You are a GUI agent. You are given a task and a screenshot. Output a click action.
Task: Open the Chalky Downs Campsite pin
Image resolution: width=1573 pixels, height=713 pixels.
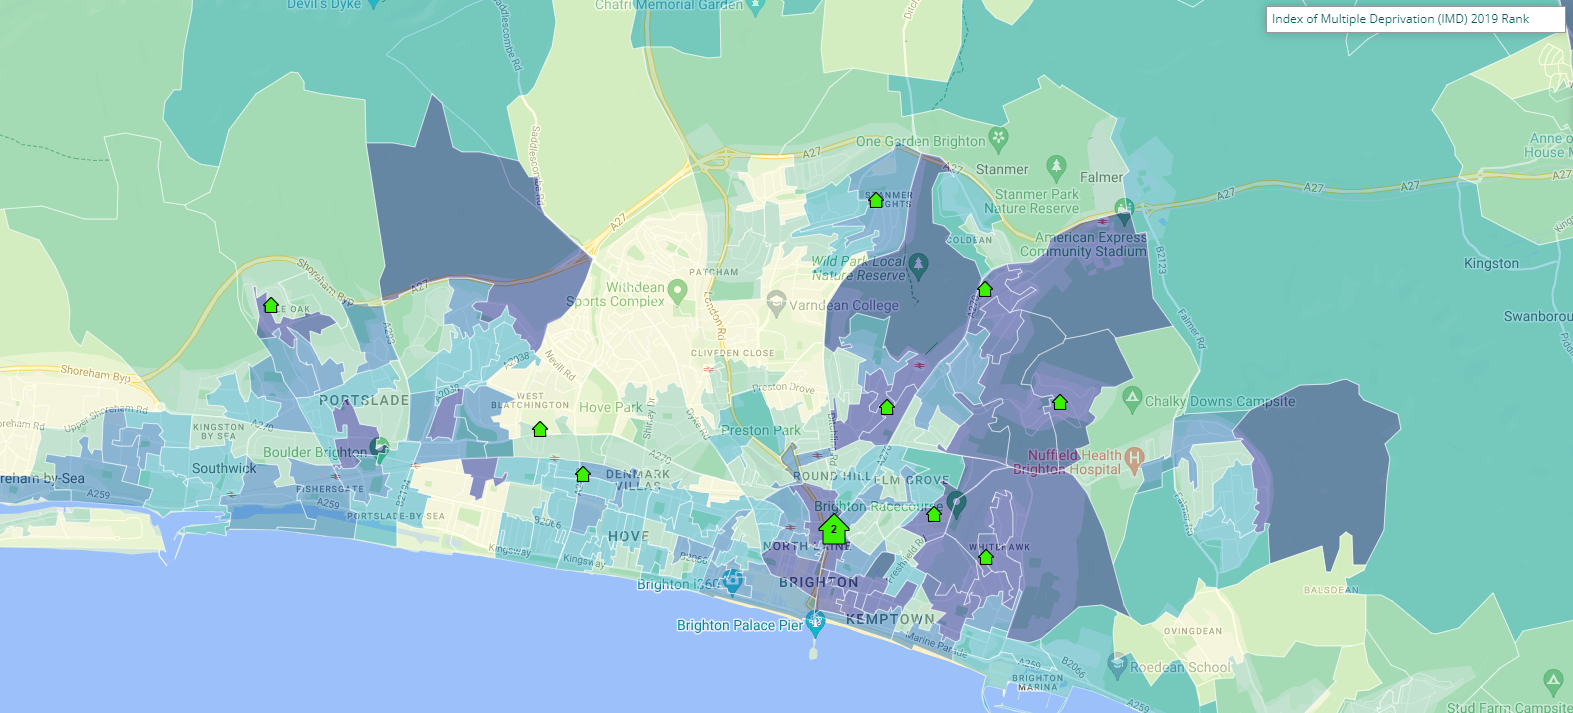pyautogui.click(x=1132, y=398)
